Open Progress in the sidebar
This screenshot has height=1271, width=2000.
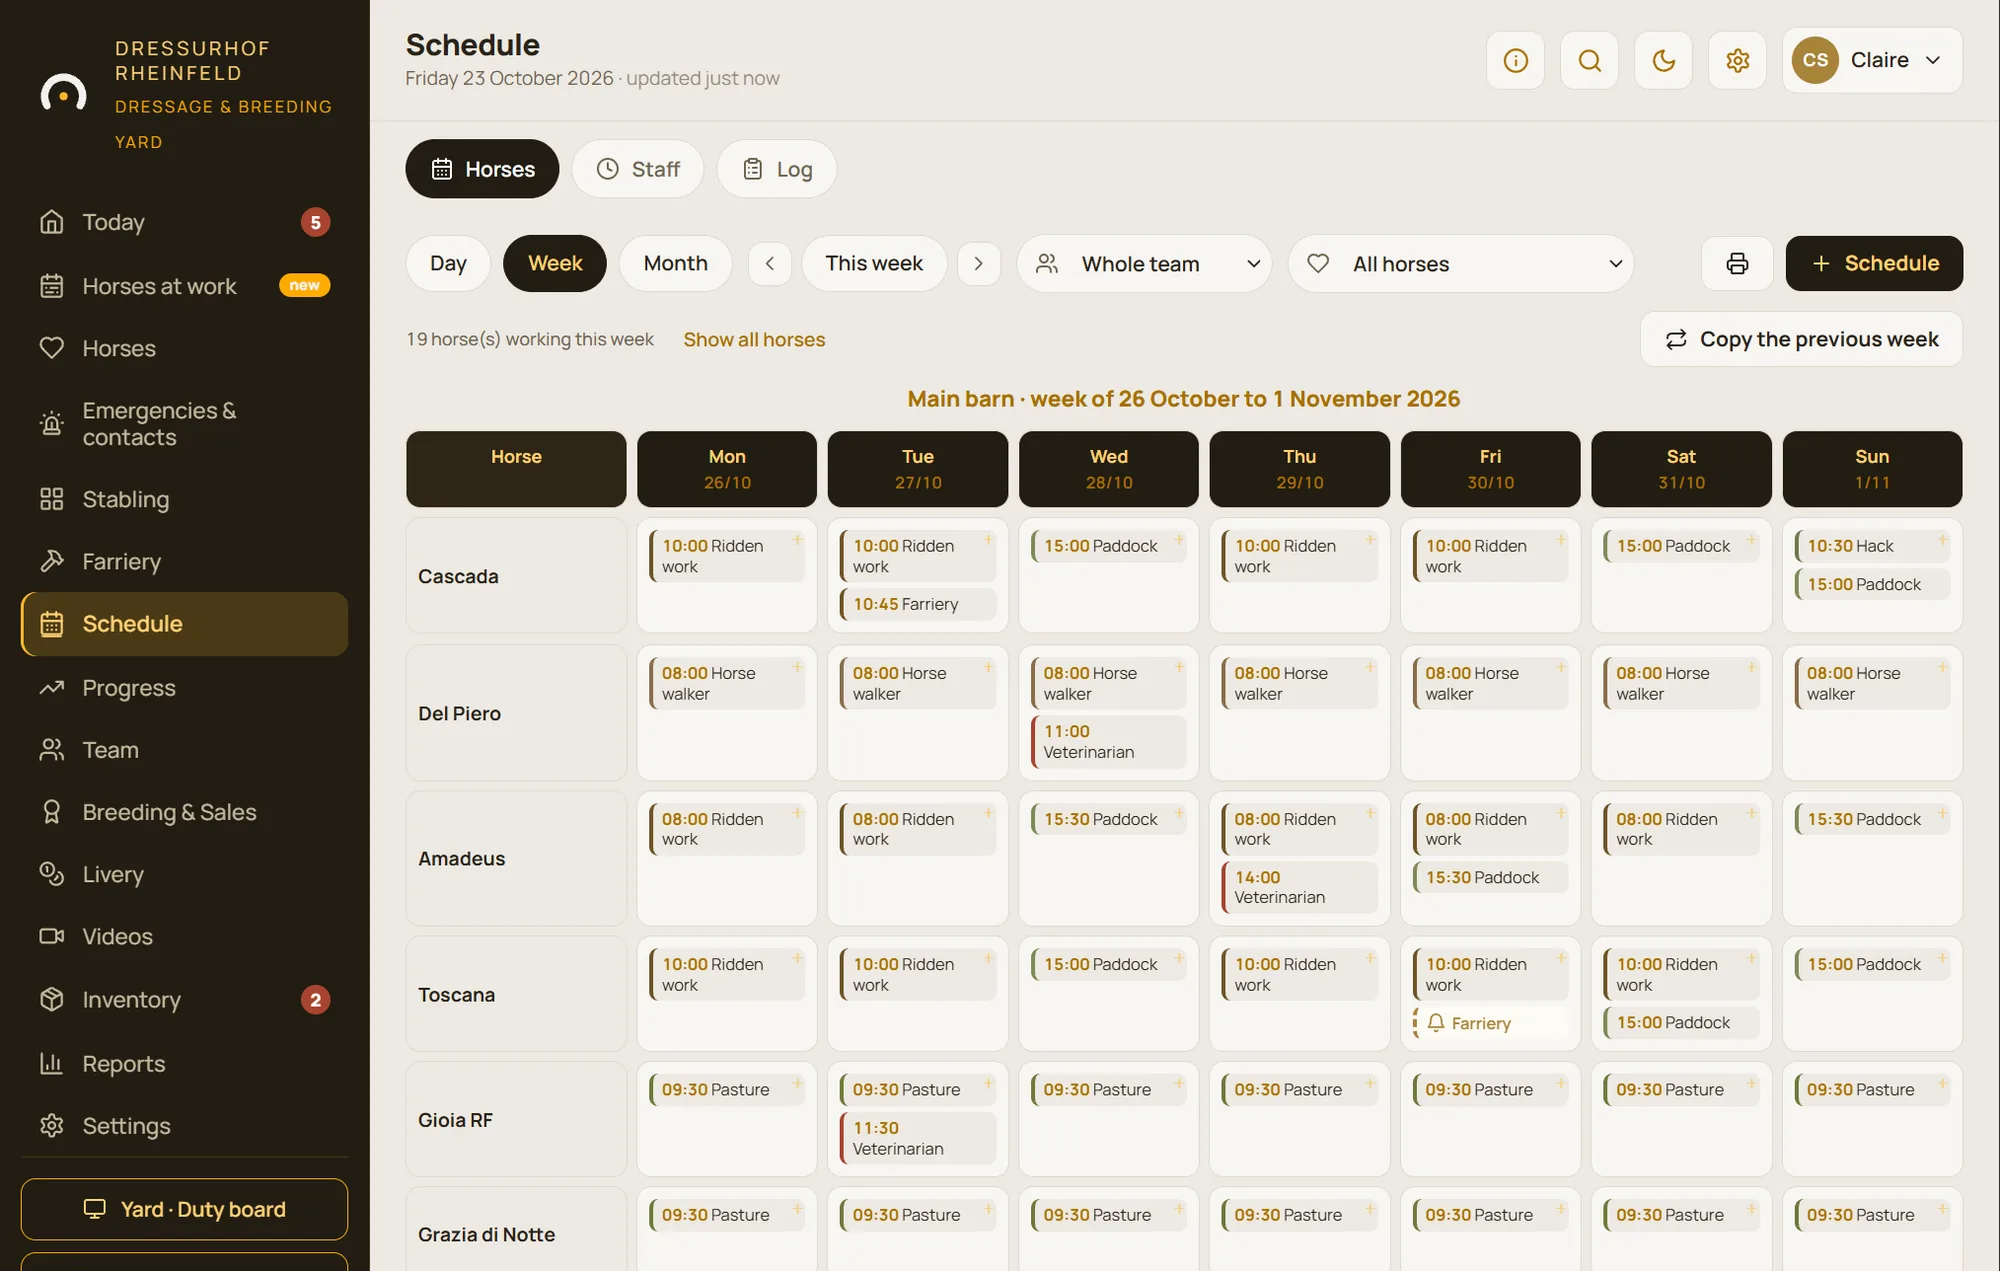[185, 688]
